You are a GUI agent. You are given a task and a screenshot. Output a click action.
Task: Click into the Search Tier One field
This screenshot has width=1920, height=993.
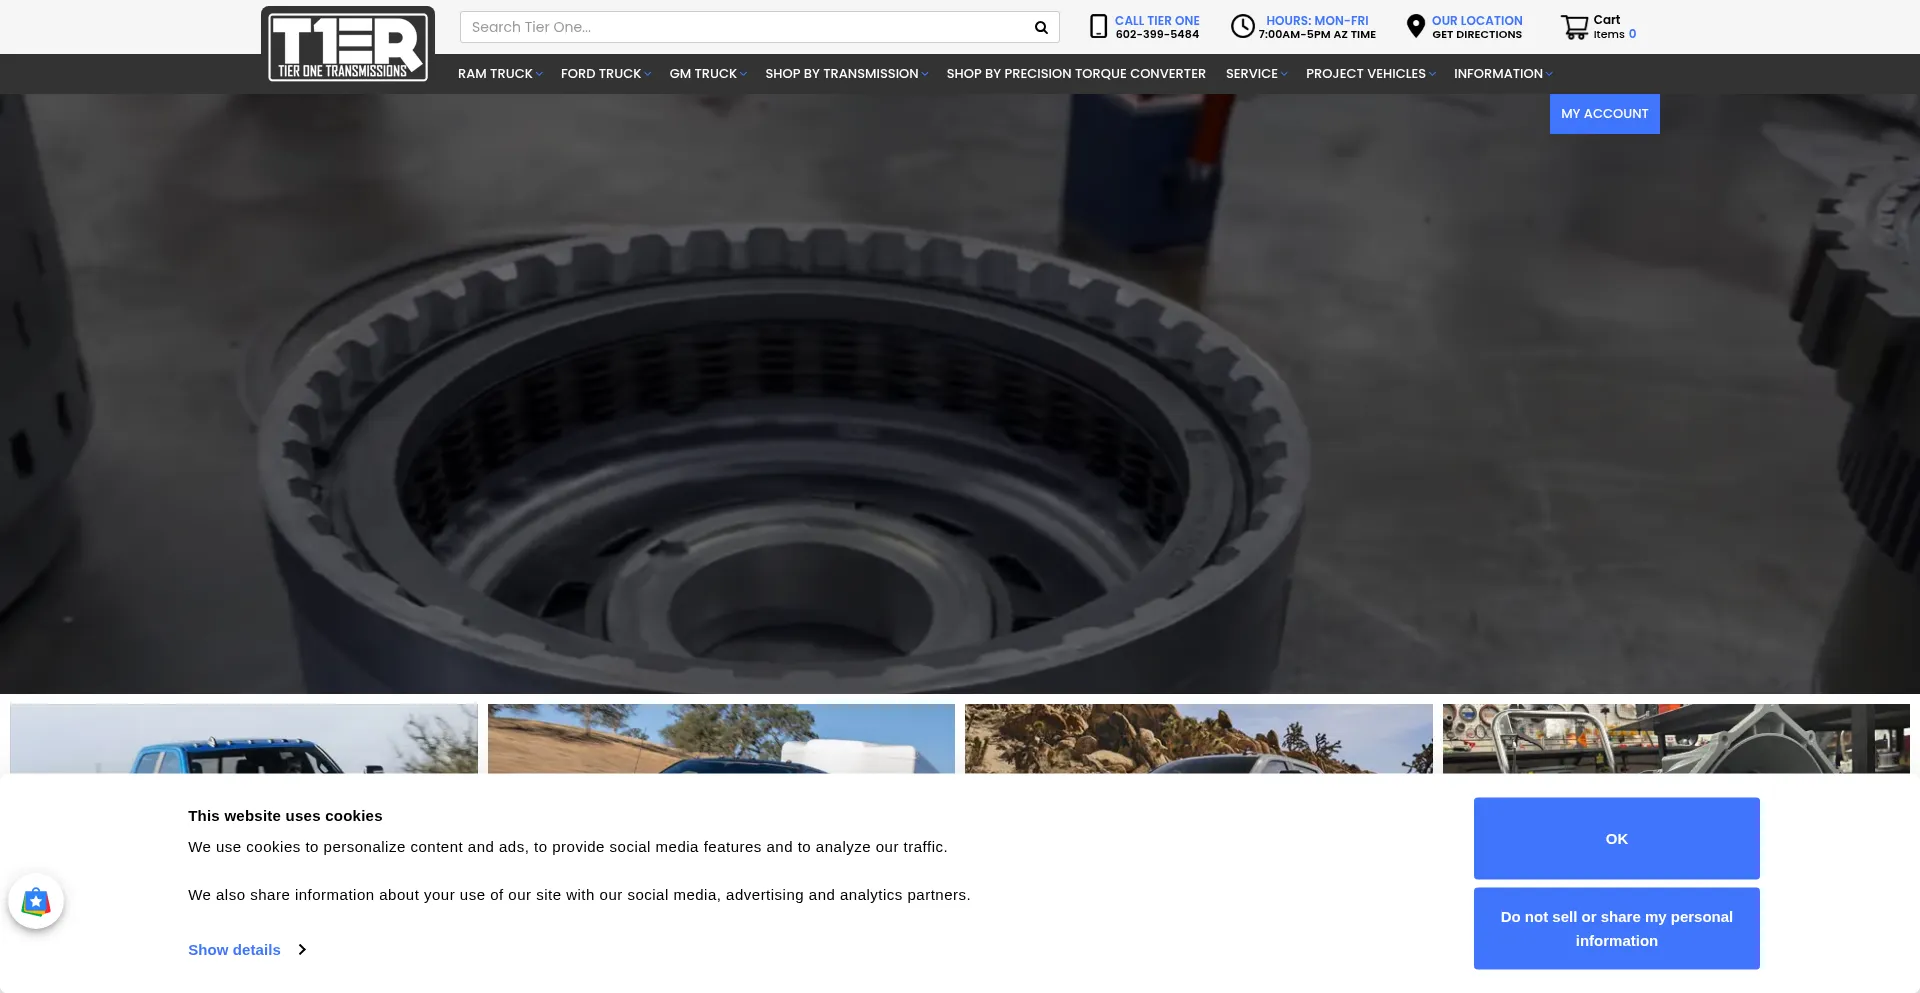[745, 28]
